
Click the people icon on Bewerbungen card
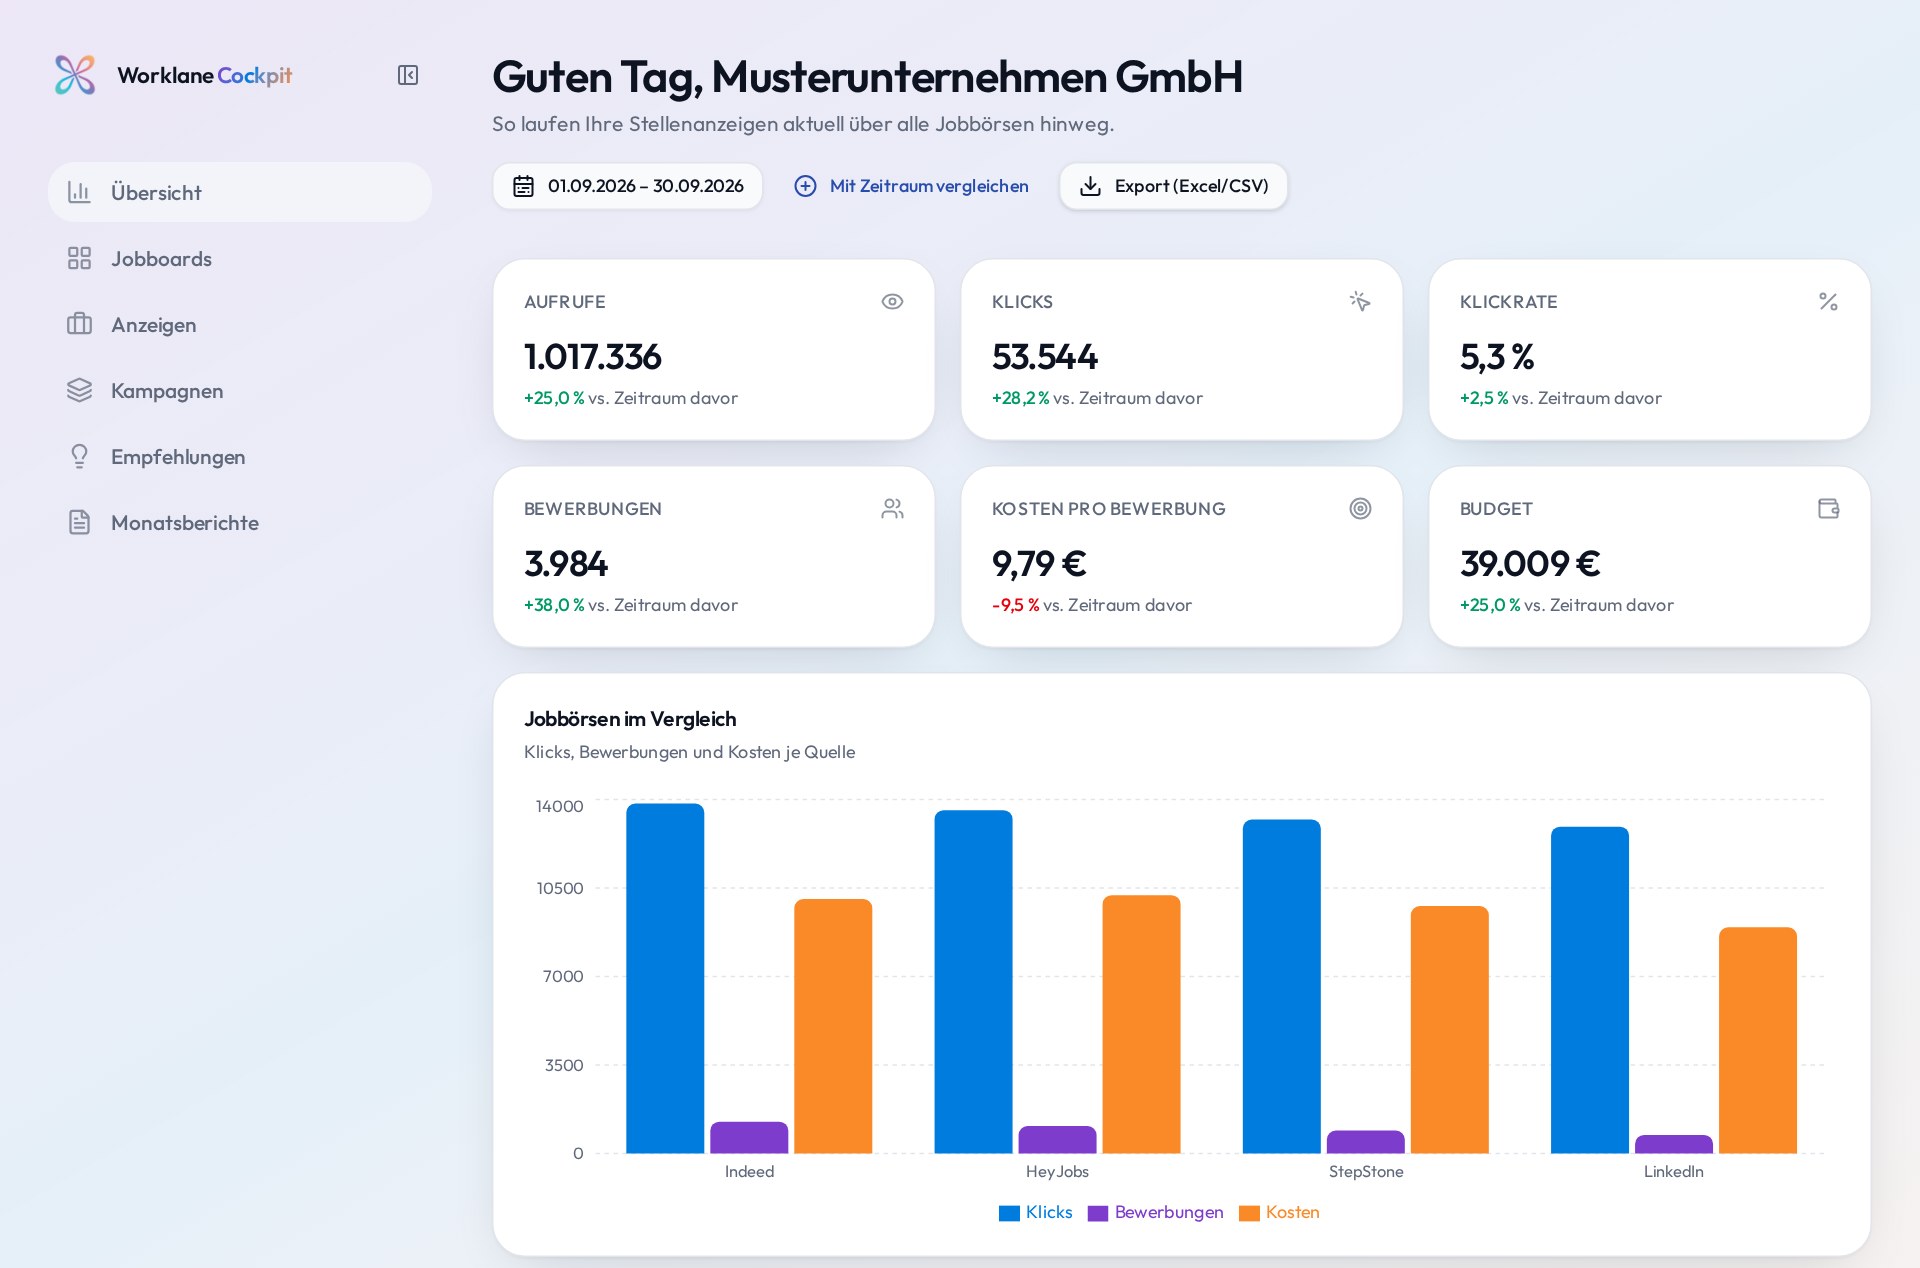click(x=892, y=508)
